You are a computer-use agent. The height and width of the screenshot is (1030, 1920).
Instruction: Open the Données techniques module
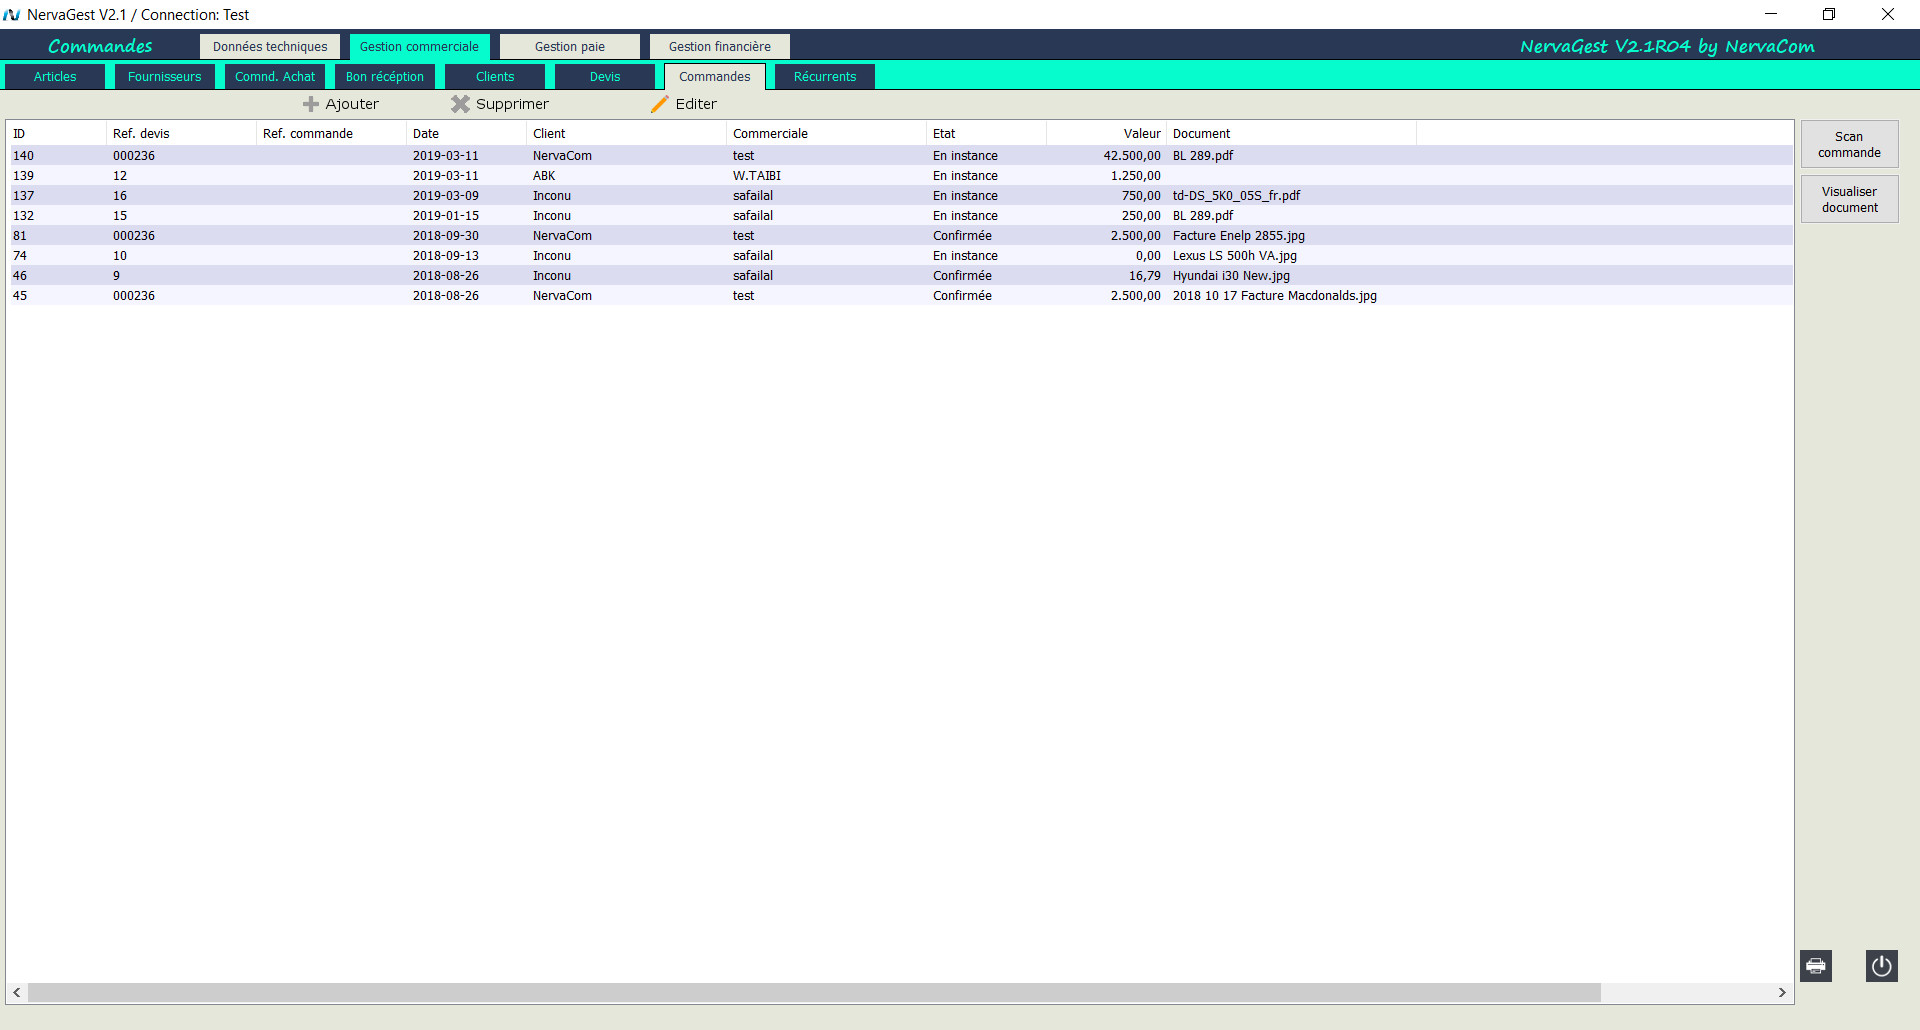click(x=270, y=47)
